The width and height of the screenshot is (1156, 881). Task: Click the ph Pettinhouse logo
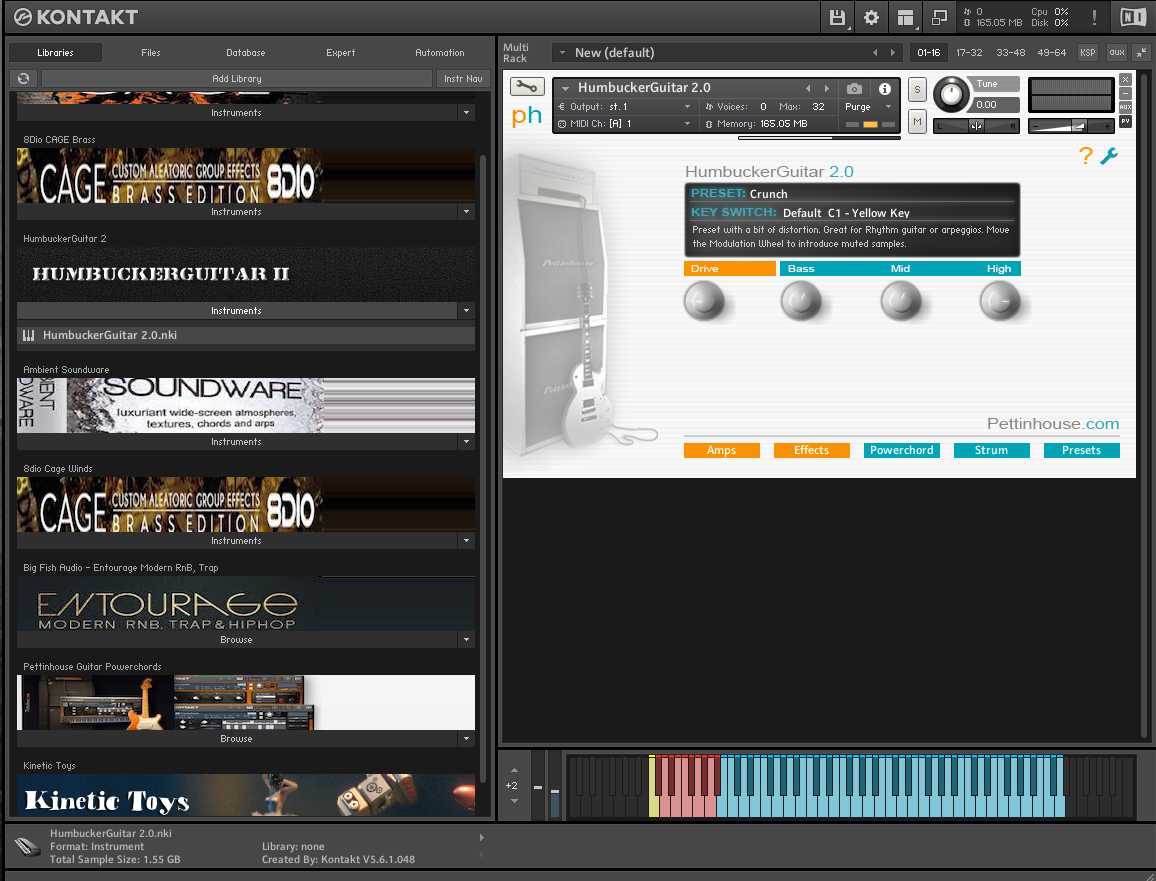coord(526,116)
